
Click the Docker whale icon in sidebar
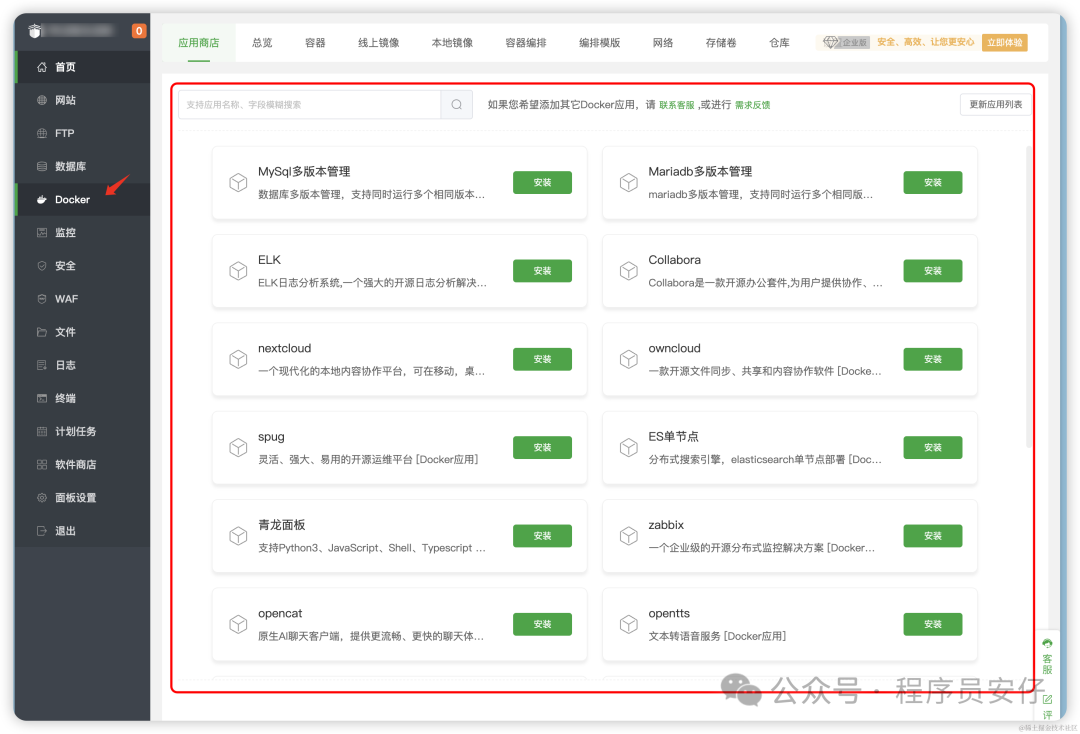click(42, 200)
